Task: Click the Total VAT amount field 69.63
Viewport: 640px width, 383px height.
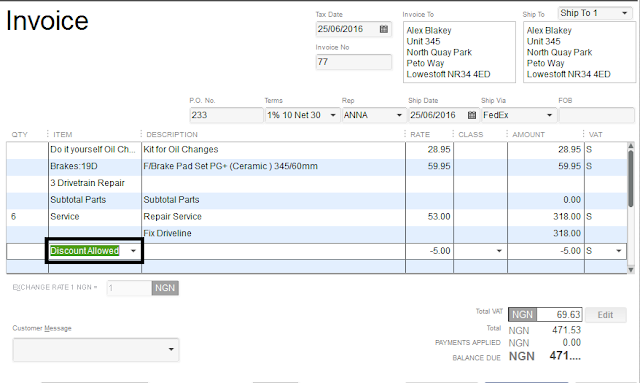Action: 559,315
